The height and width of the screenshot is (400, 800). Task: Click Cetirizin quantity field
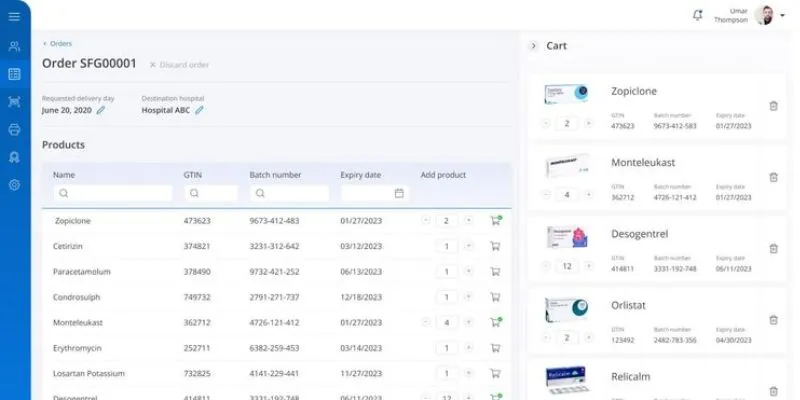point(447,246)
